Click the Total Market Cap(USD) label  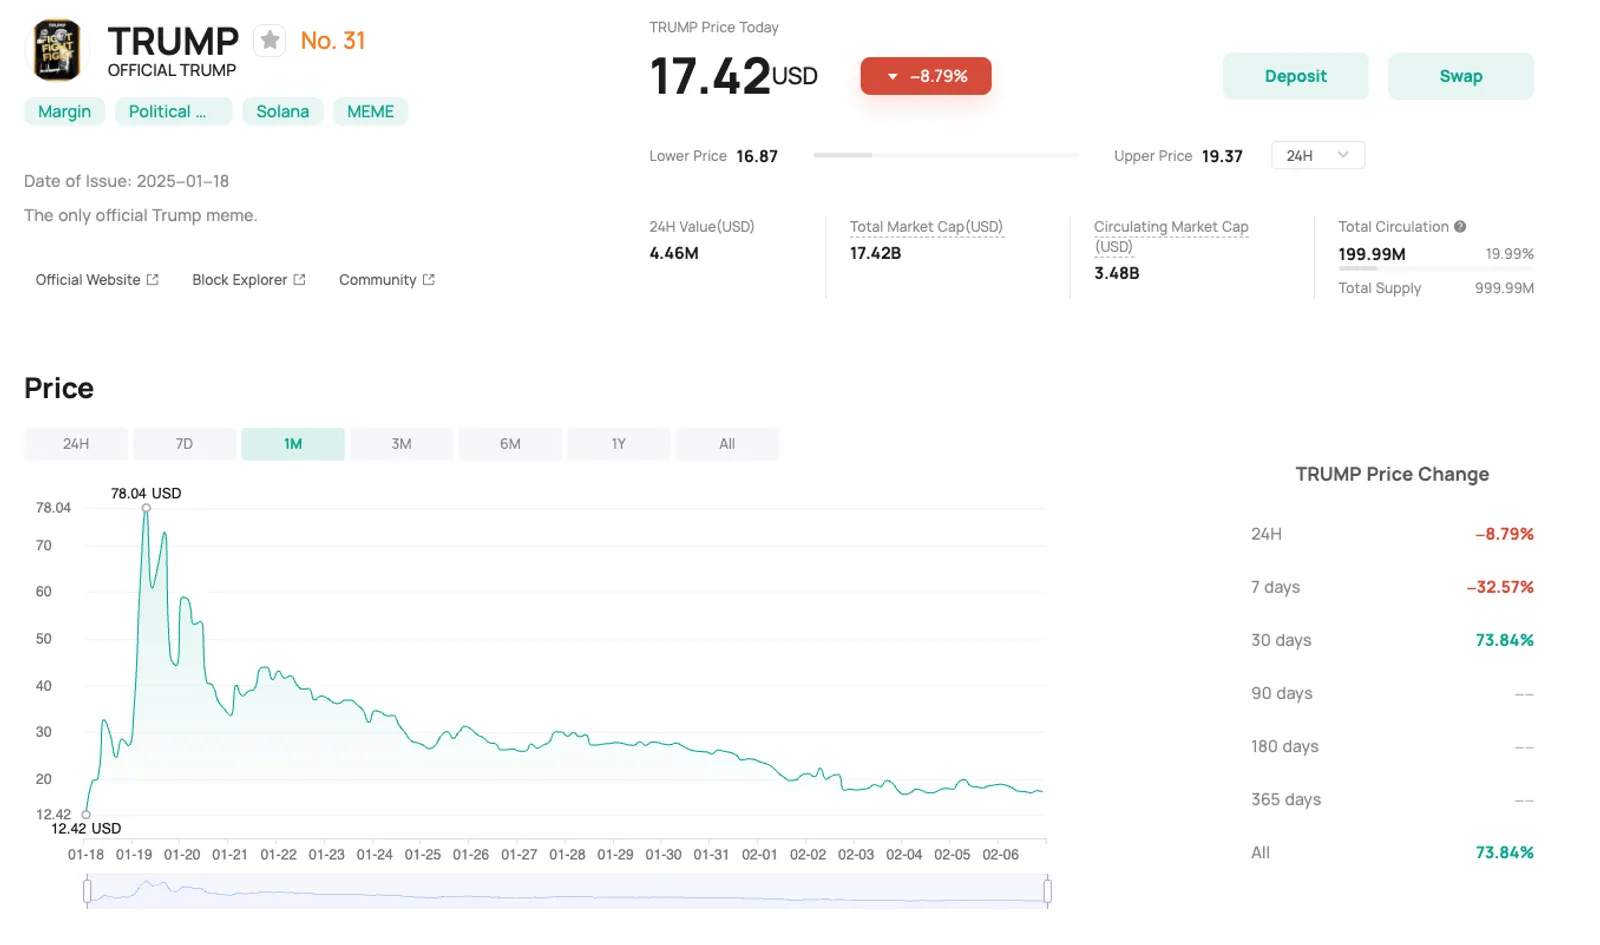(926, 227)
